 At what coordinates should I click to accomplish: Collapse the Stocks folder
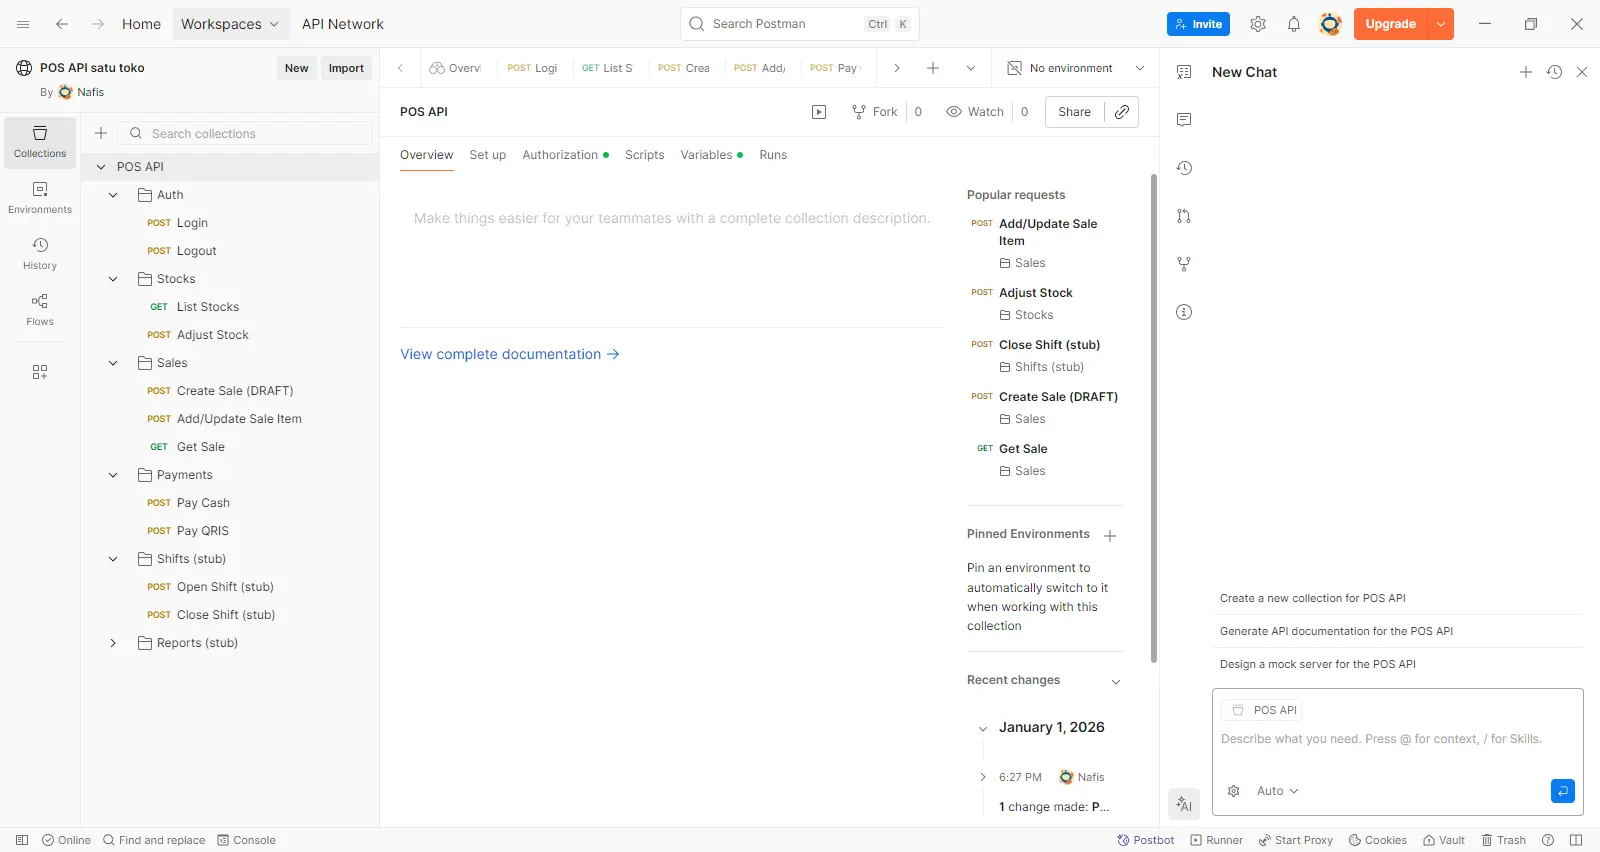point(113,279)
